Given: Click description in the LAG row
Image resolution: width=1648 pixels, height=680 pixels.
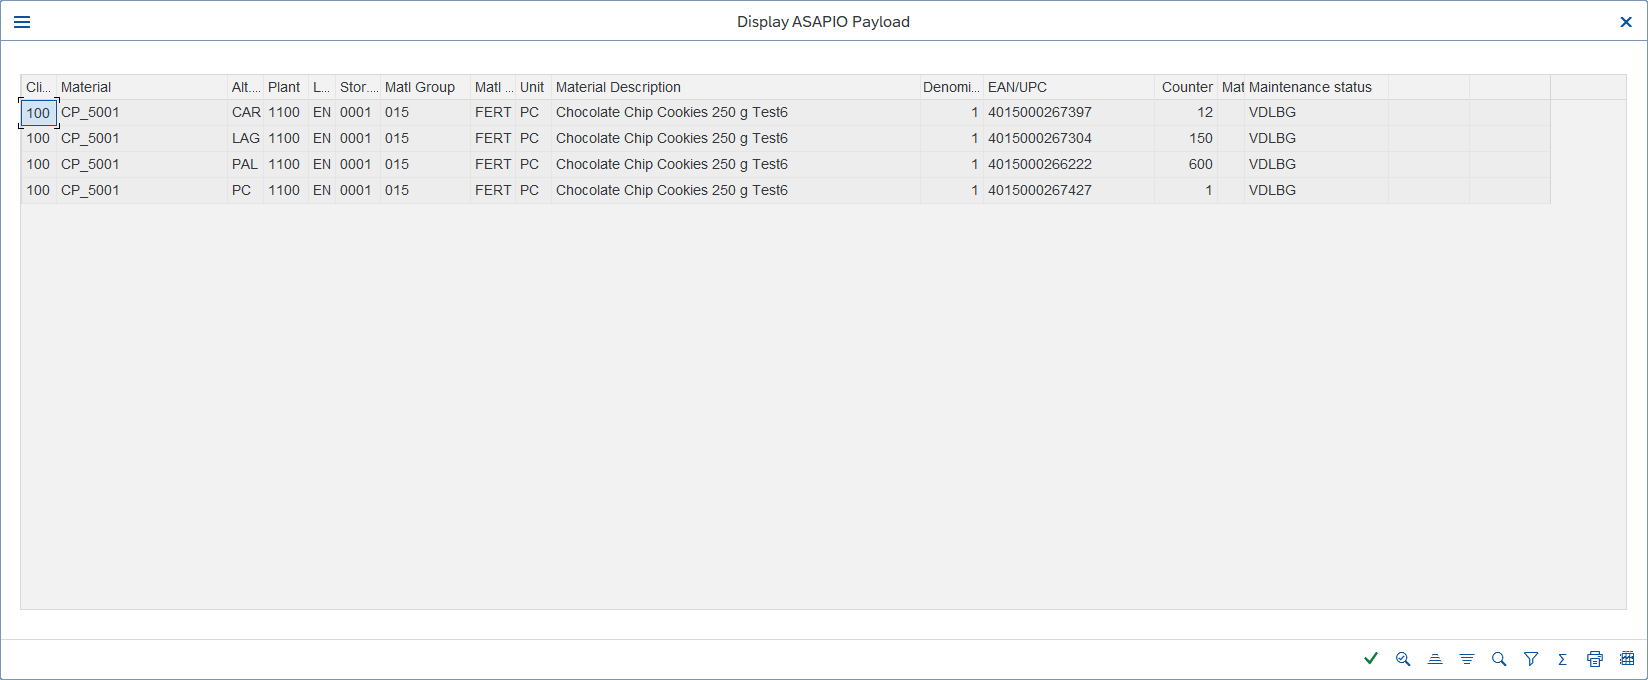Looking at the screenshot, I should pyautogui.click(x=735, y=139).
